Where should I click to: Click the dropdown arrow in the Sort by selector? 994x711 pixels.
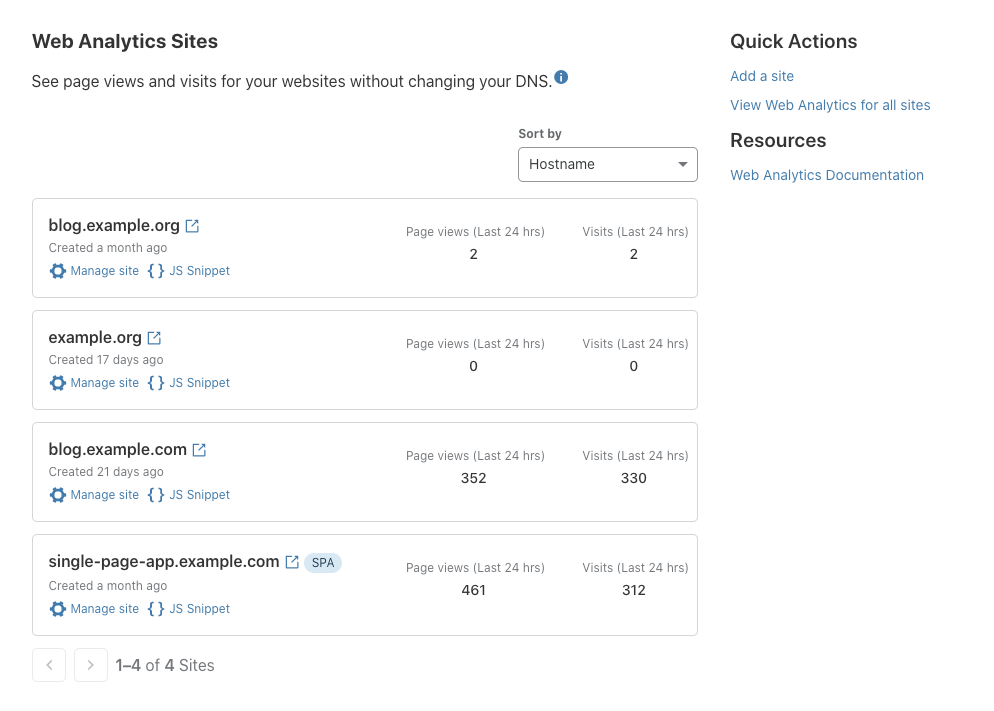pos(682,164)
